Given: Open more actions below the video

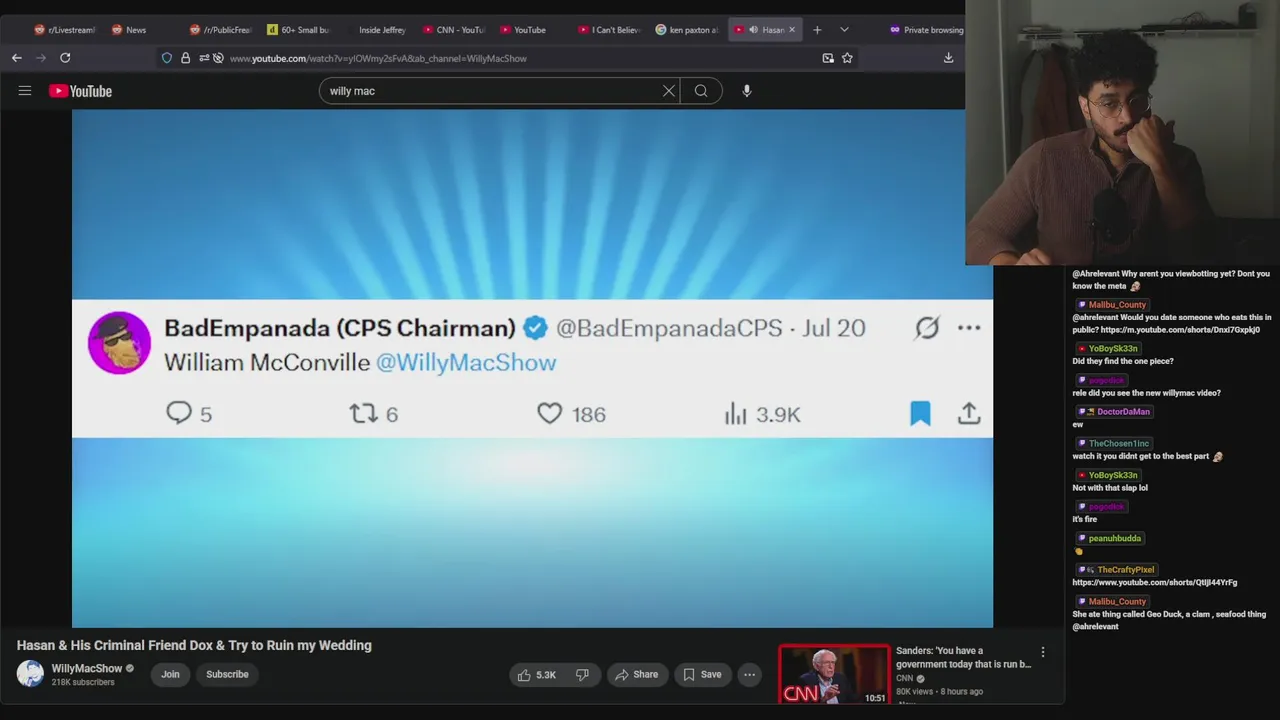Looking at the screenshot, I should tap(749, 675).
